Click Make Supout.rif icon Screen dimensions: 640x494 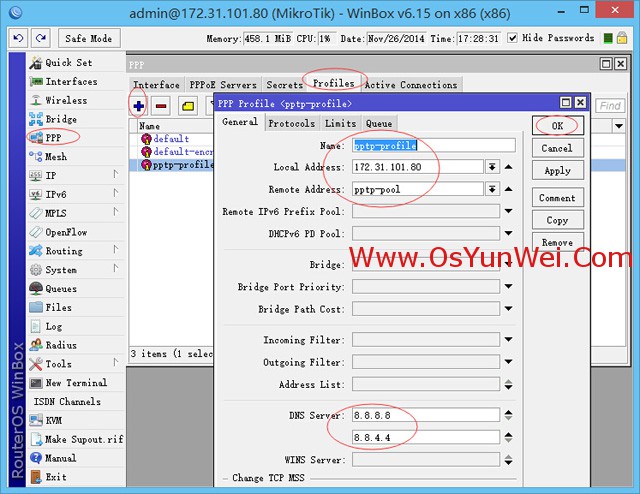(36, 439)
